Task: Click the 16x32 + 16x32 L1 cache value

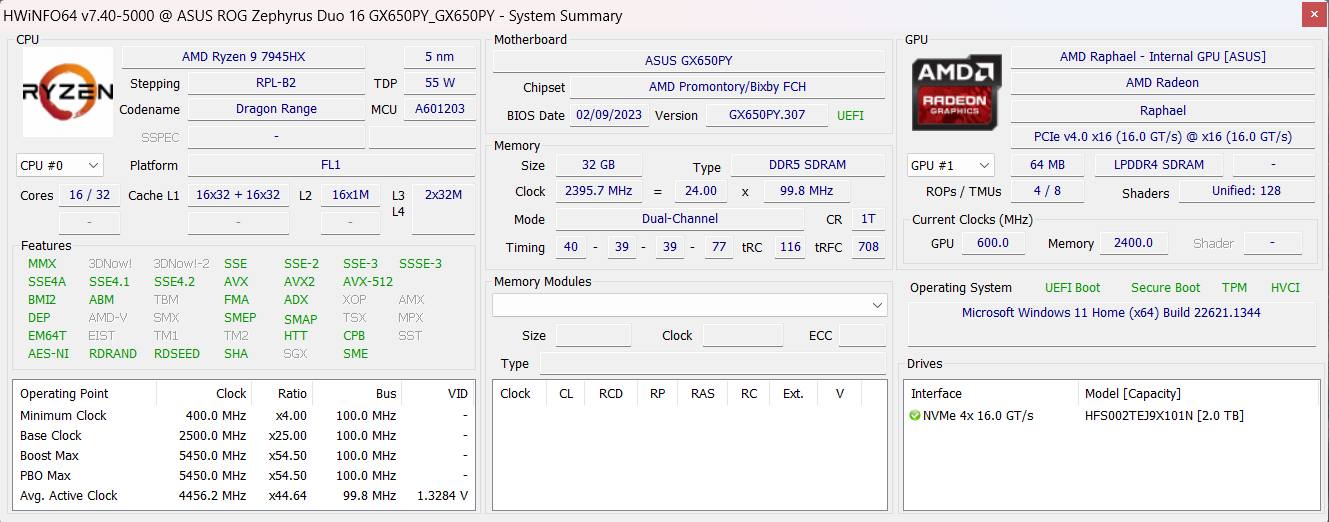Action: pyautogui.click(x=238, y=195)
